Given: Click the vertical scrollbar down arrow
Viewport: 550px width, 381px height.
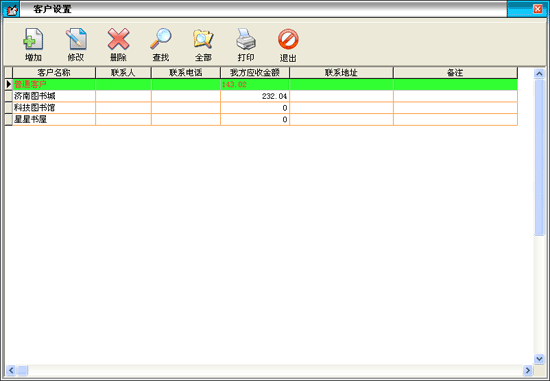Looking at the screenshot, I should tap(539, 359).
